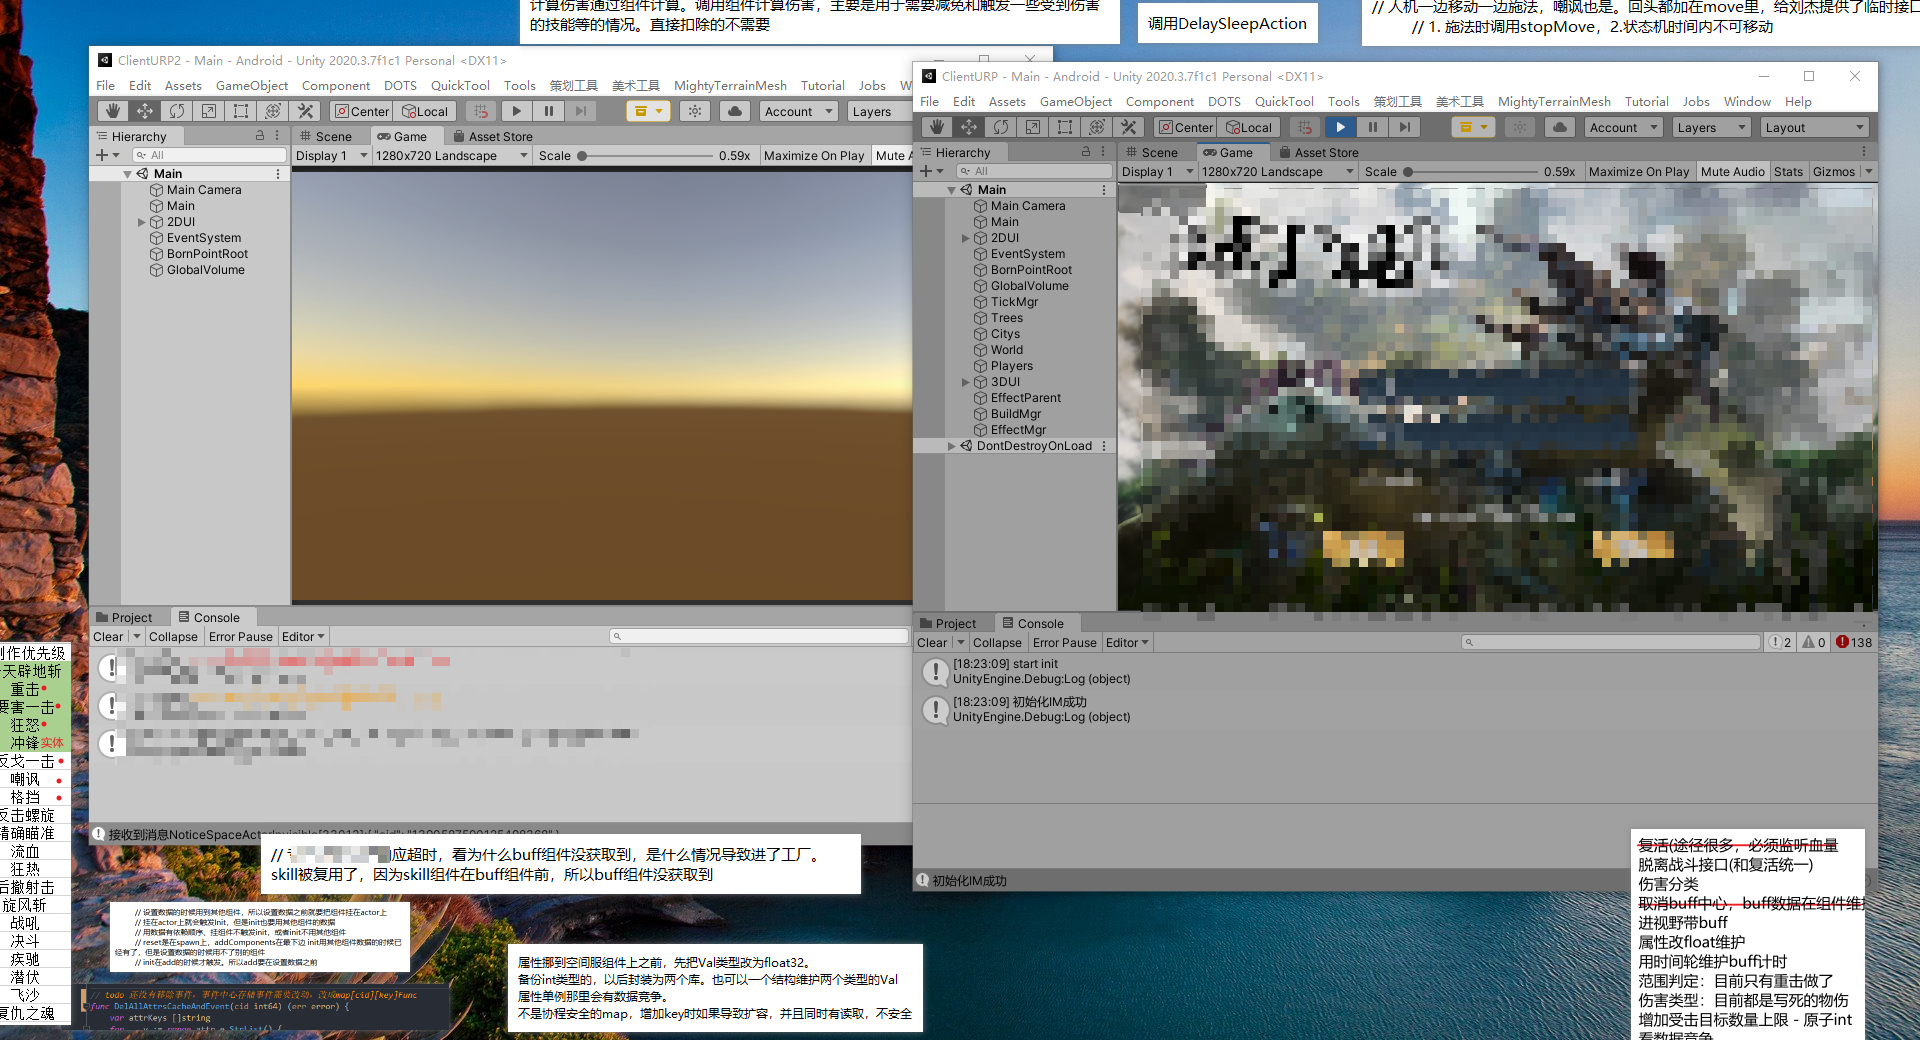Select Hand tool in ClientURP window
Image resolution: width=1920 pixels, height=1040 pixels.
[x=937, y=127]
